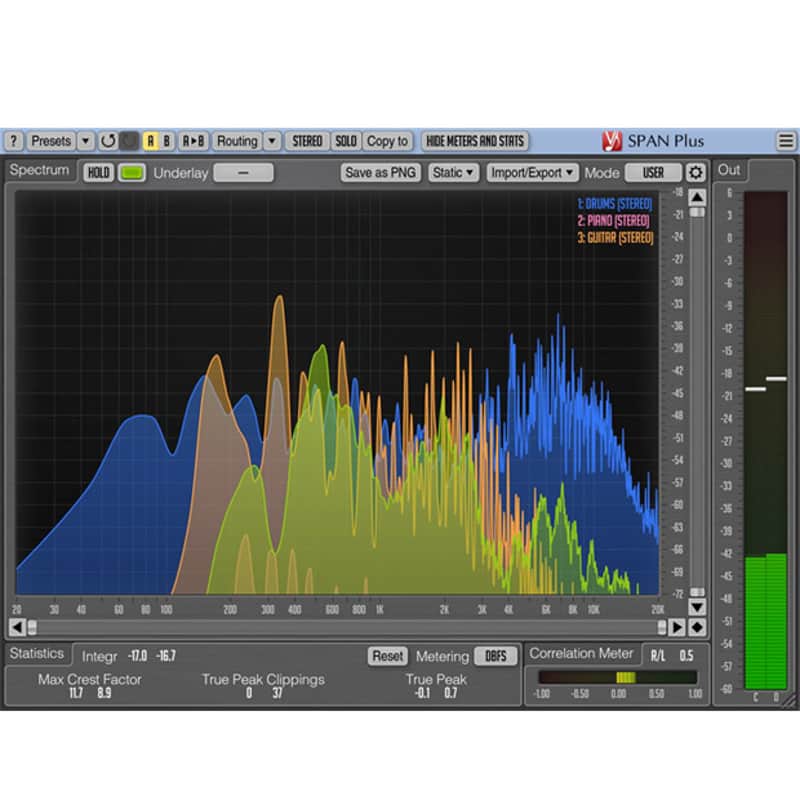The height and width of the screenshot is (800, 800).
Task: Click the True Peak label
Action: coord(436,680)
